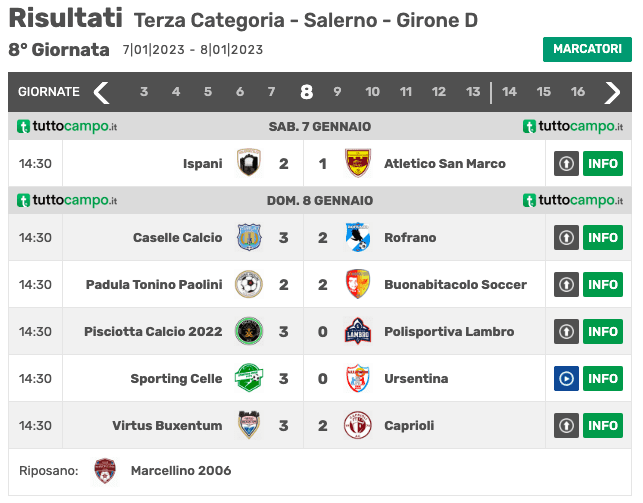Image resolution: width=643 pixels, height=503 pixels.
Task: Open the Buonabitacolo Soccer team link
Action: pyautogui.click(x=455, y=285)
